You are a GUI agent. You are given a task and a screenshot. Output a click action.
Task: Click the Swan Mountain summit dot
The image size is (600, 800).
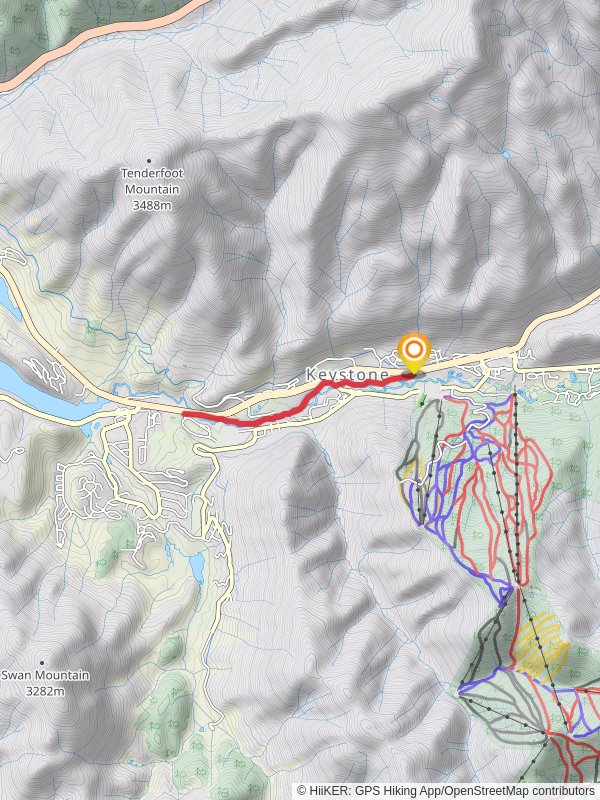(42, 663)
